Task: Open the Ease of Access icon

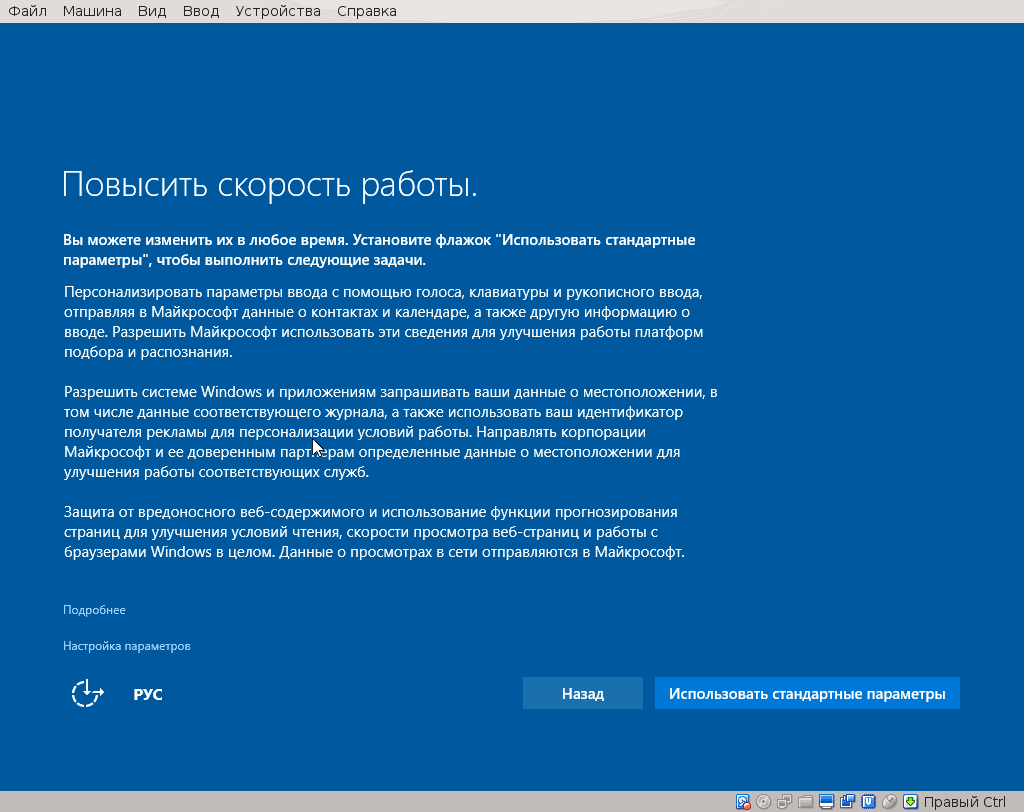Action: tap(88, 693)
